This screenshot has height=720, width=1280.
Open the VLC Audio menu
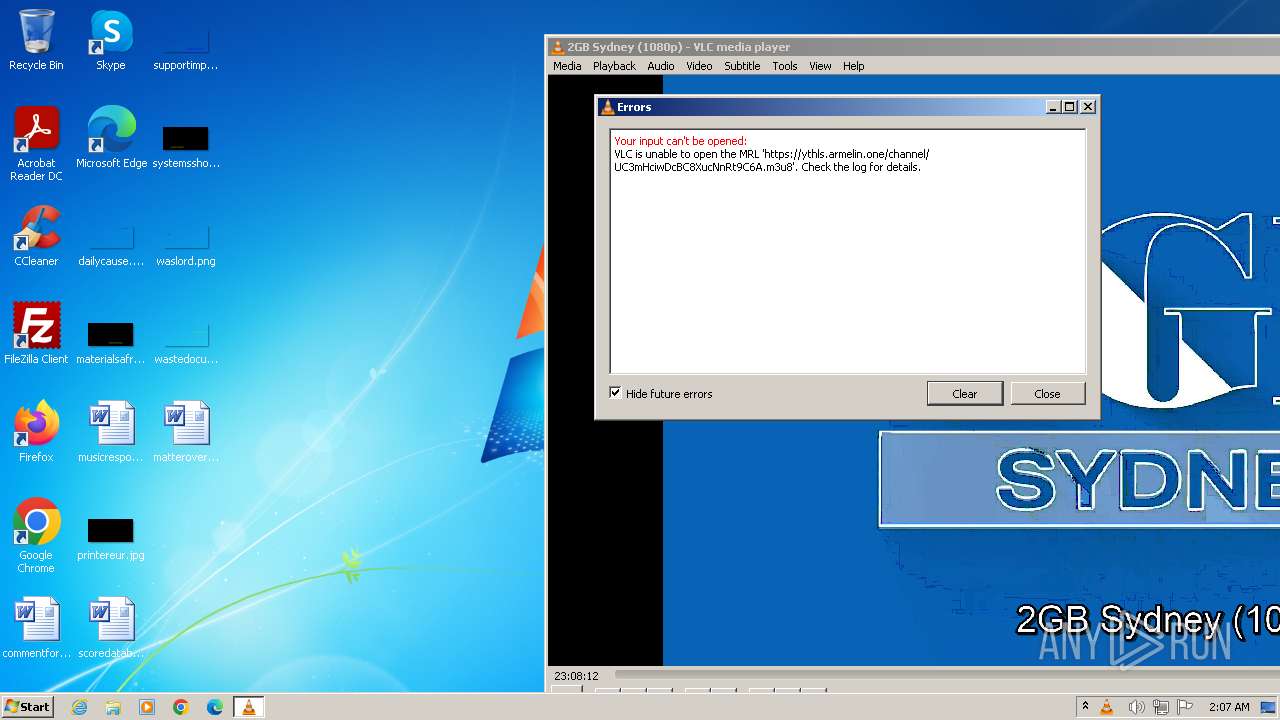click(x=661, y=66)
